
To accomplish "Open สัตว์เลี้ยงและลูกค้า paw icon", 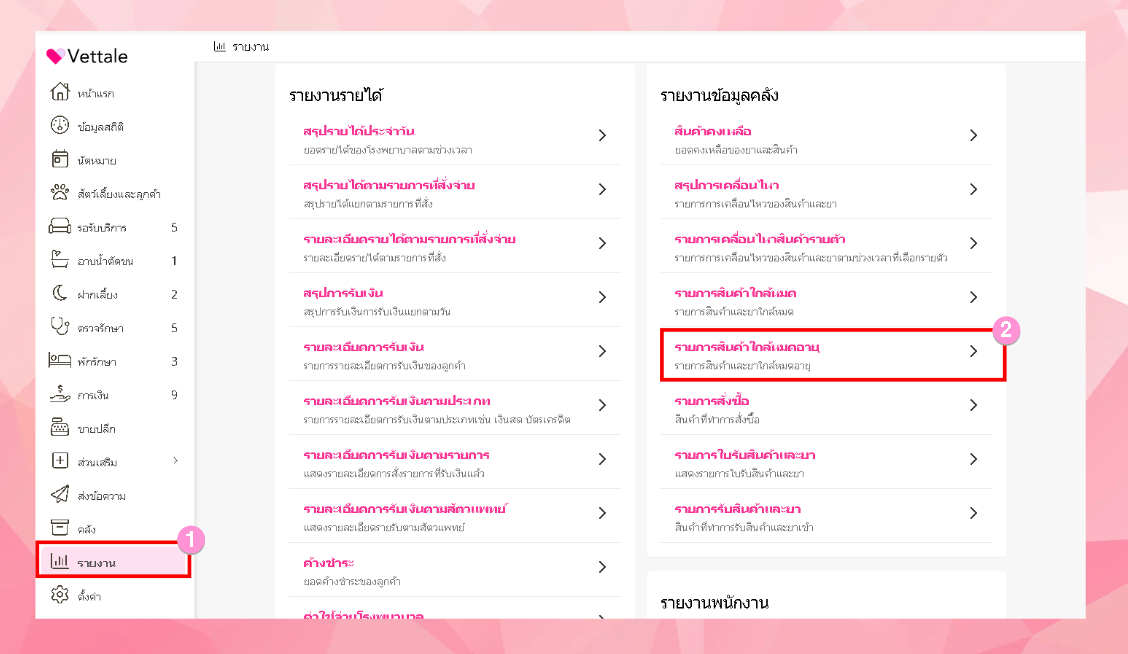I will [59, 194].
